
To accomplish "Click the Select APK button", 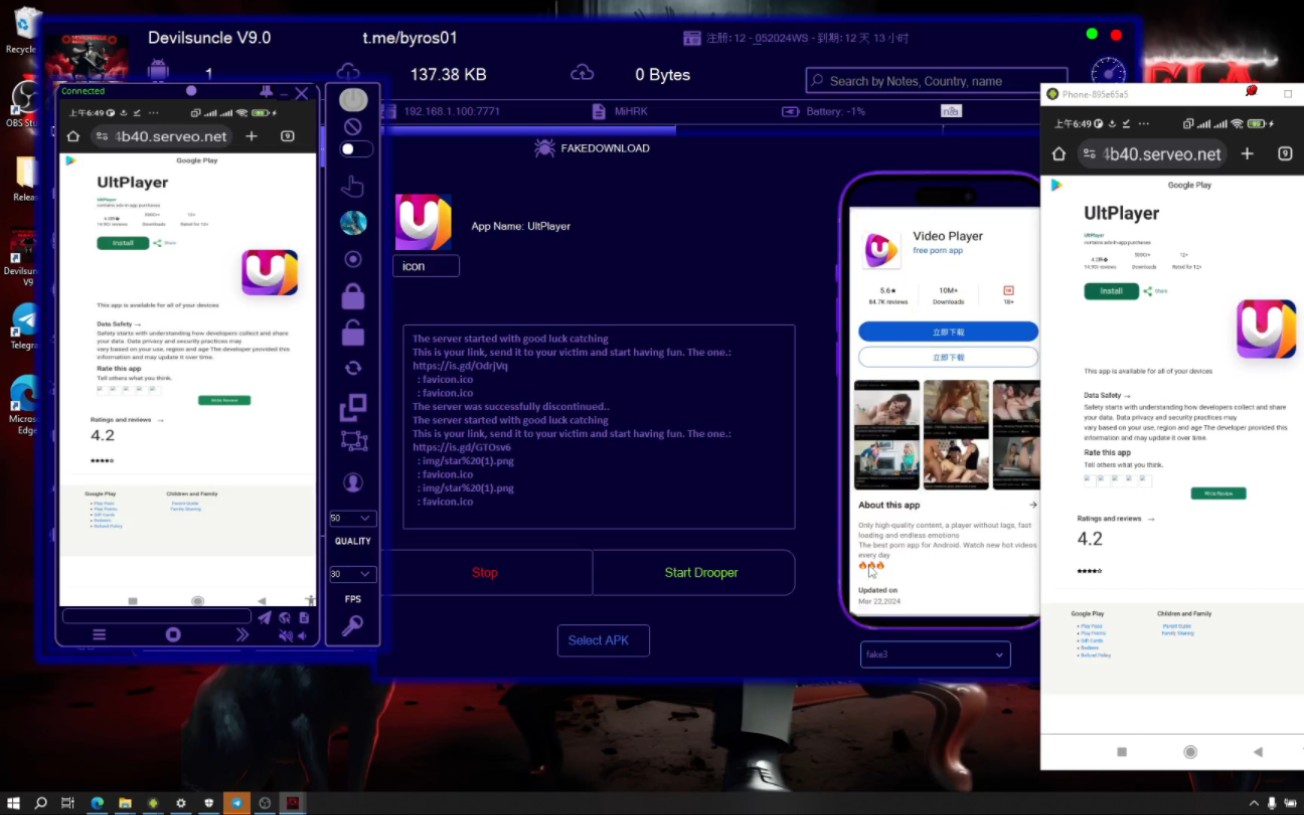I will point(603,641).
